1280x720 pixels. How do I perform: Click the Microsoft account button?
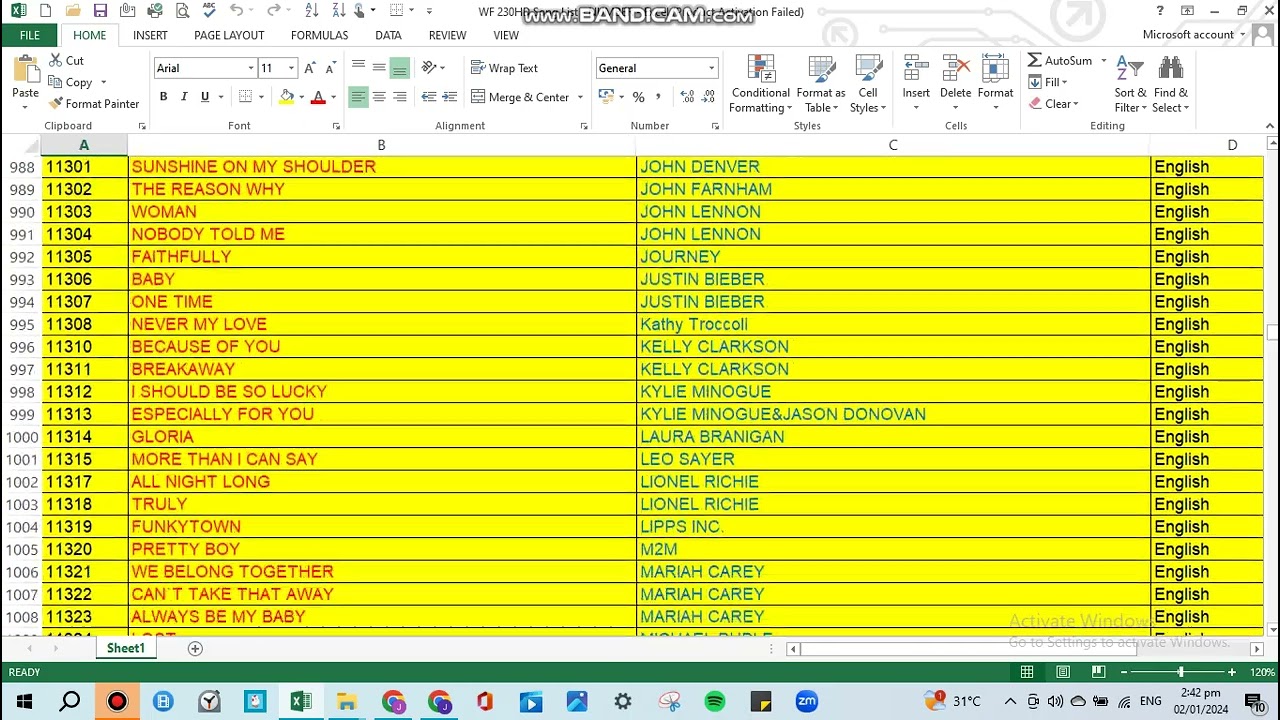[x=1194, y=34]
